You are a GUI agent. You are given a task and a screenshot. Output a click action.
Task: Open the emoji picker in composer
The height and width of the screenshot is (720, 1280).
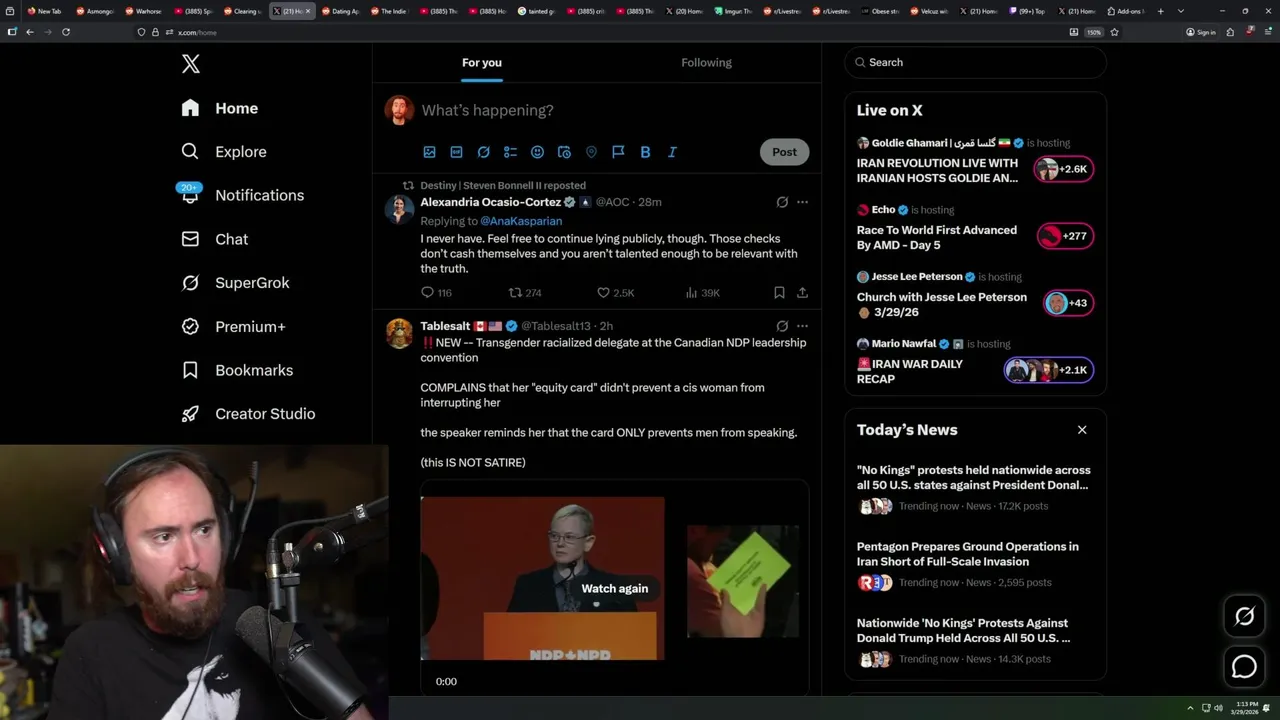coord(537,152)
